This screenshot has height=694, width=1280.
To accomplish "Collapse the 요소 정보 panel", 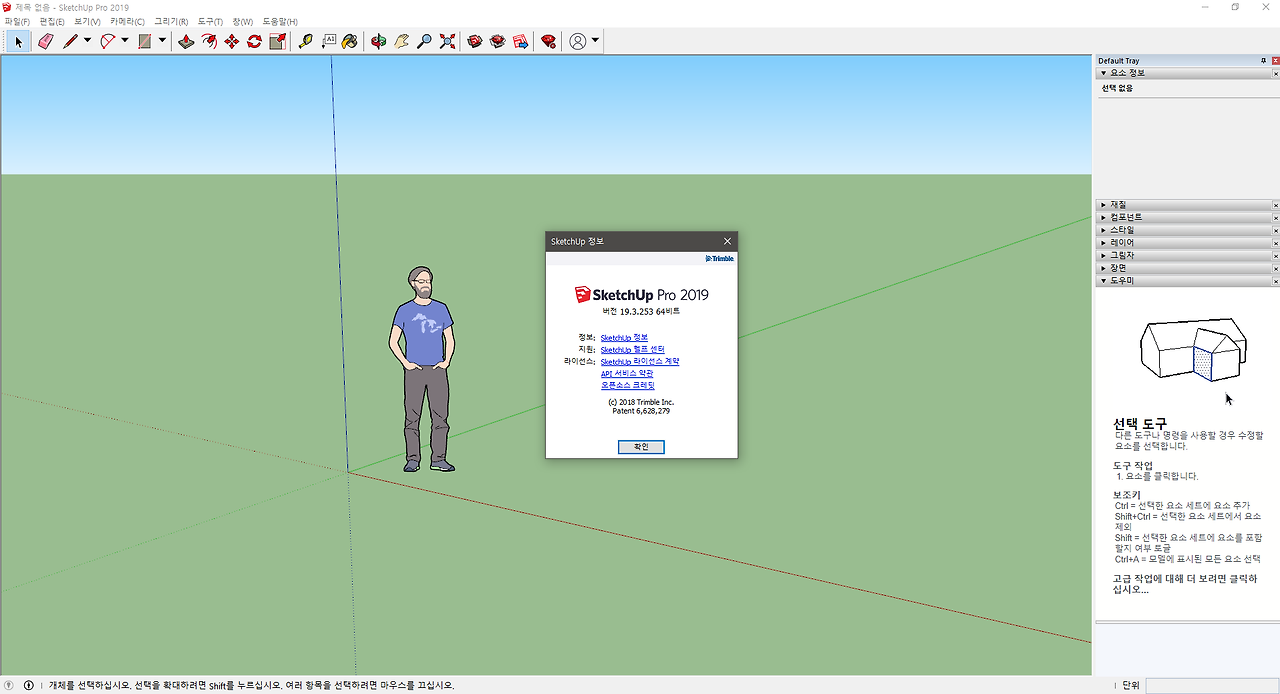I will click(1185, 73).
